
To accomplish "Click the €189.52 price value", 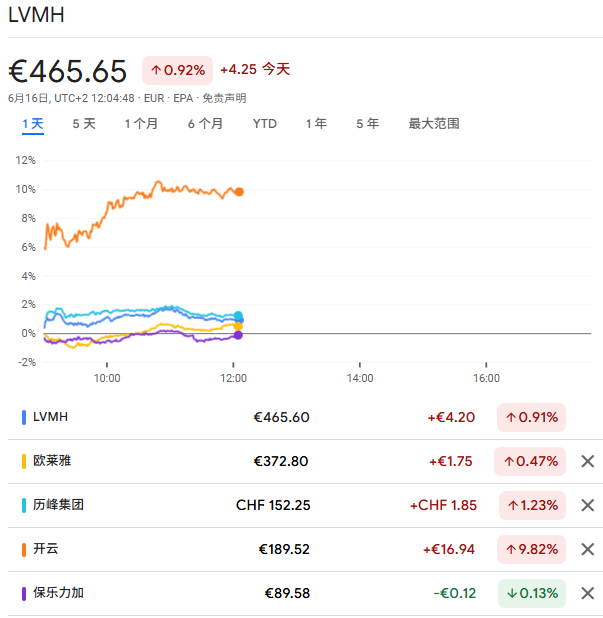I will [x=284, y=549].
